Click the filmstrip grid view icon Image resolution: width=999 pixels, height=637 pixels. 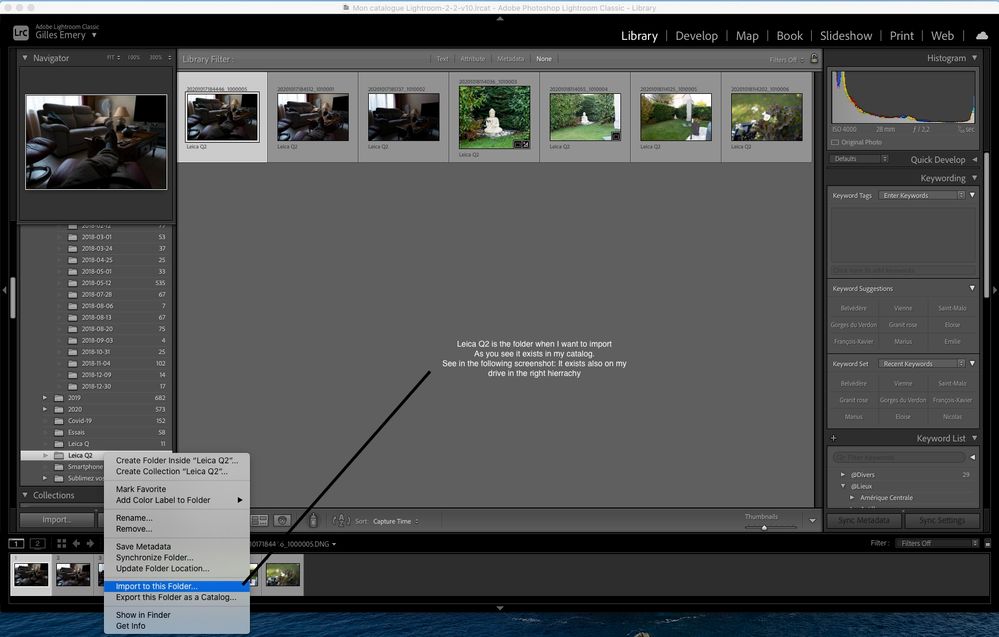coord(61,543)
